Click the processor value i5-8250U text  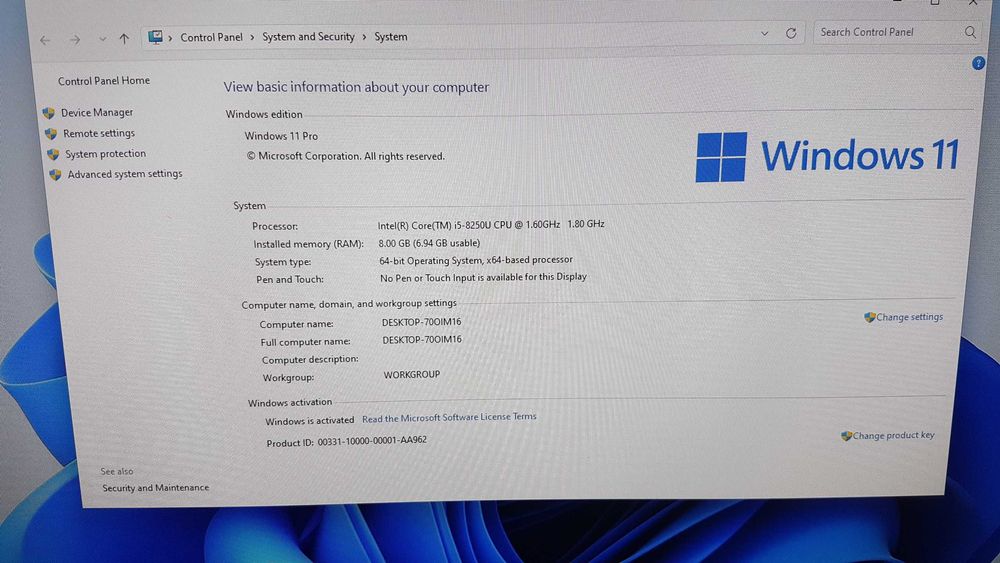click(x=491, y=224)
